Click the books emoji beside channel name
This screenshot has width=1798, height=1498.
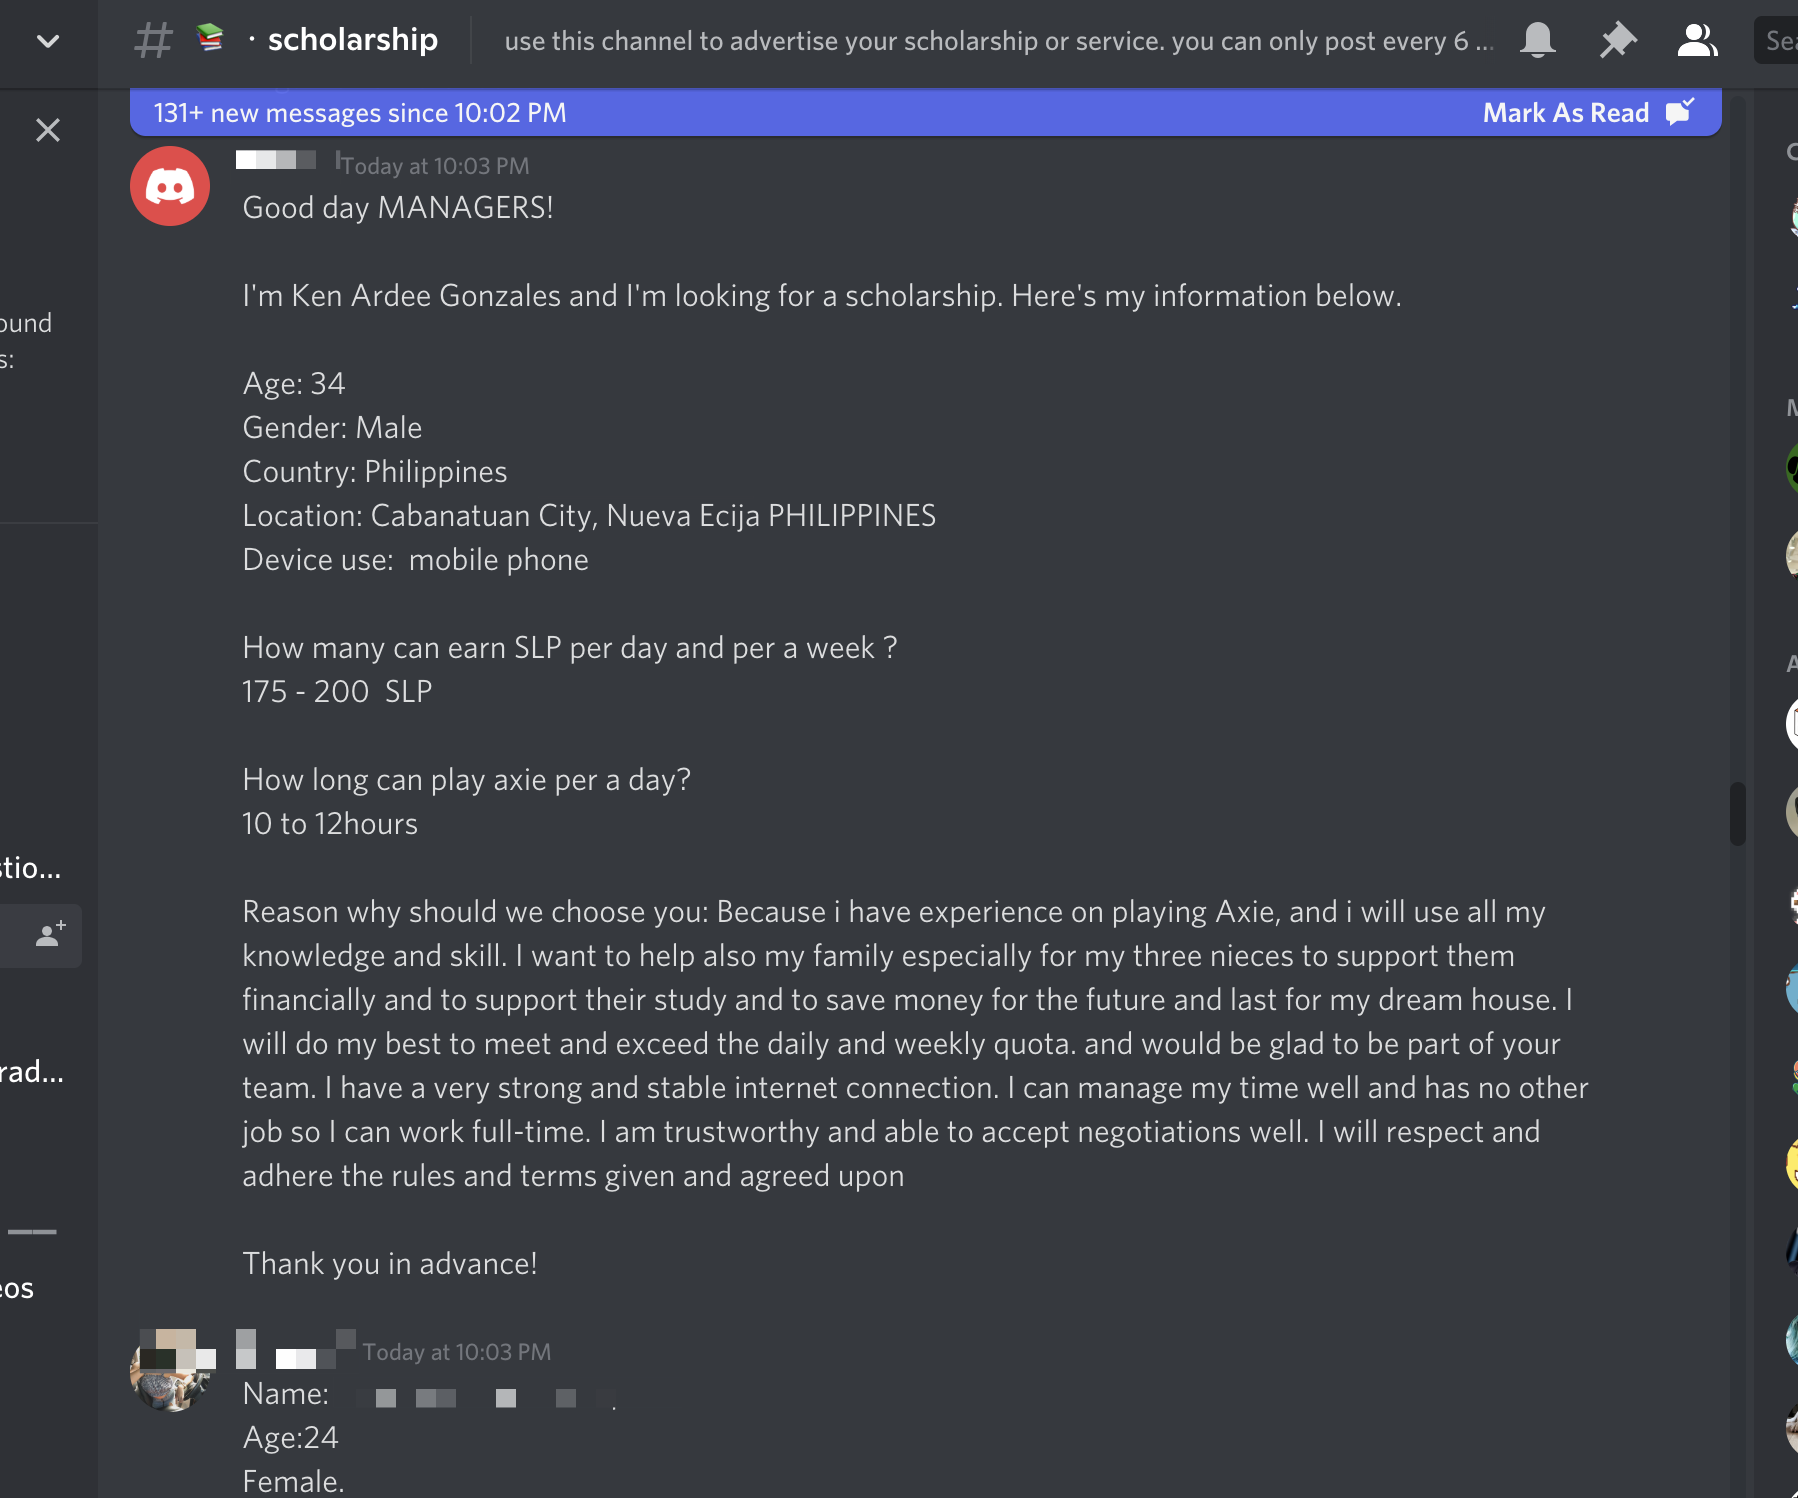pos(210,40)
